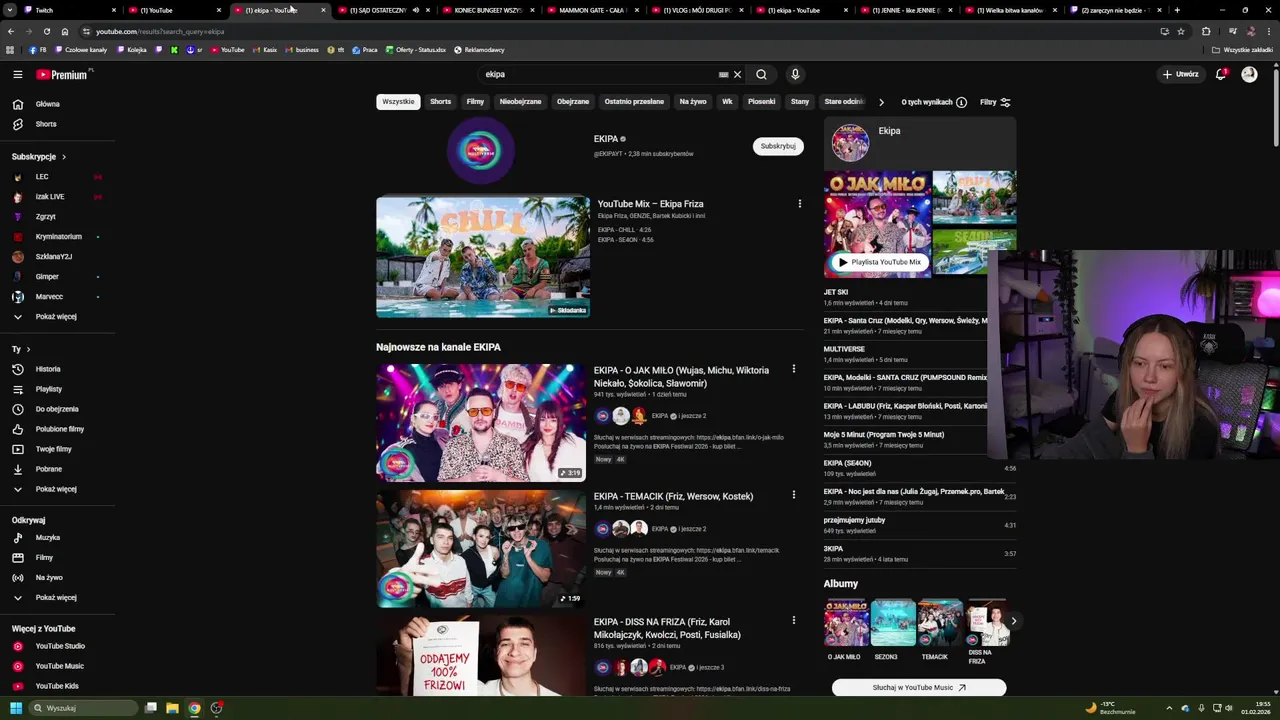
Task: Reload the page in Chrome toolbar
Action: pos(46,31)
